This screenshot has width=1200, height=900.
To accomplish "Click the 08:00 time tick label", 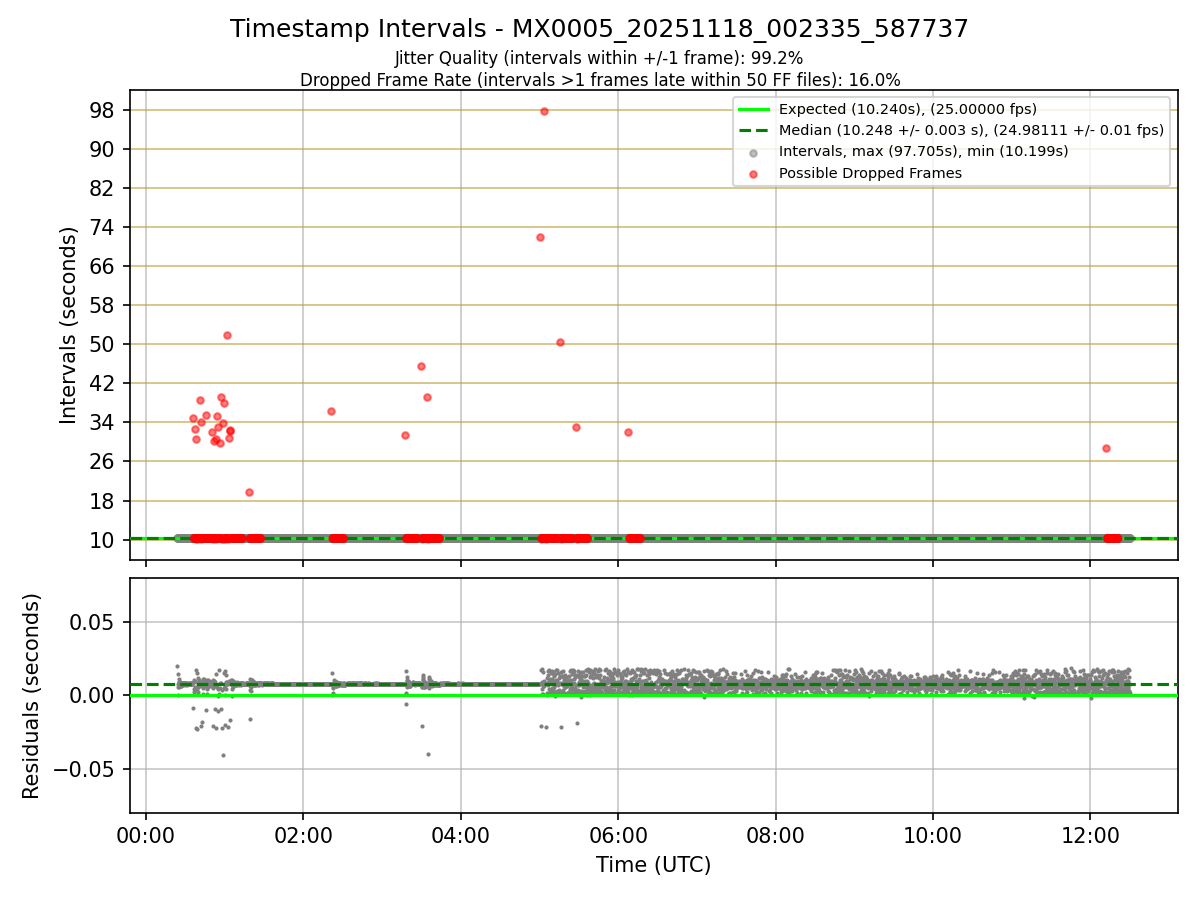I will (x=775, y=834).
